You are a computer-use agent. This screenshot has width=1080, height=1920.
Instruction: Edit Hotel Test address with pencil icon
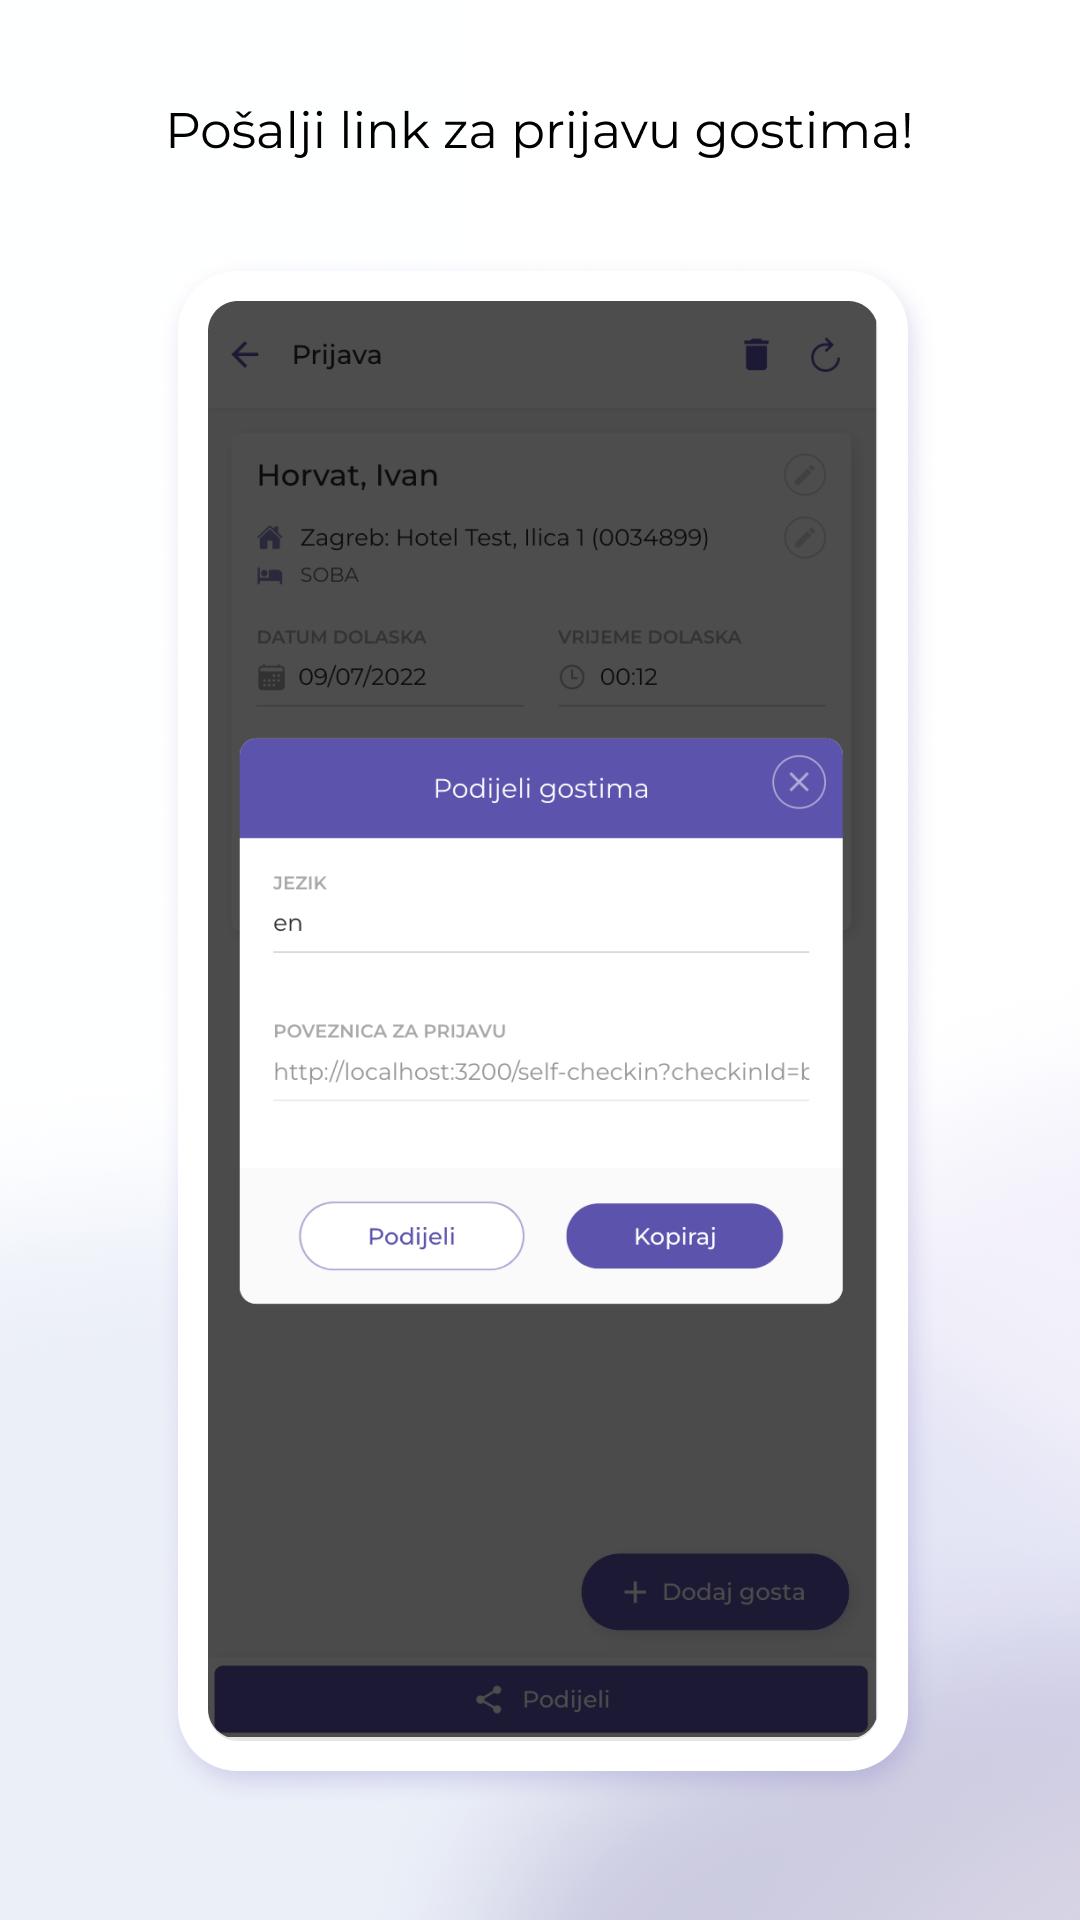click(805, 538)
